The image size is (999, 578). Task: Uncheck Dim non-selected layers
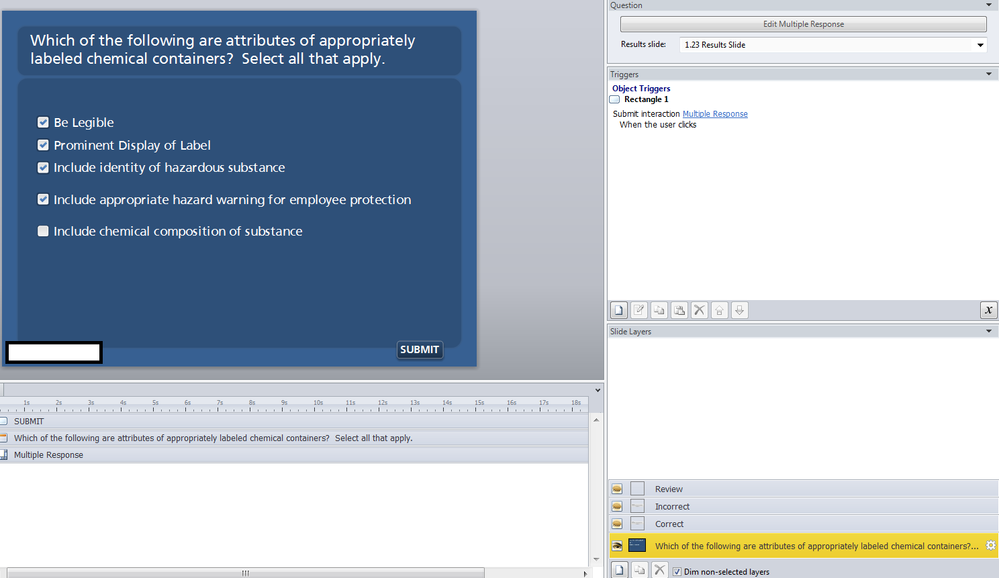click(x=677, y=572)
